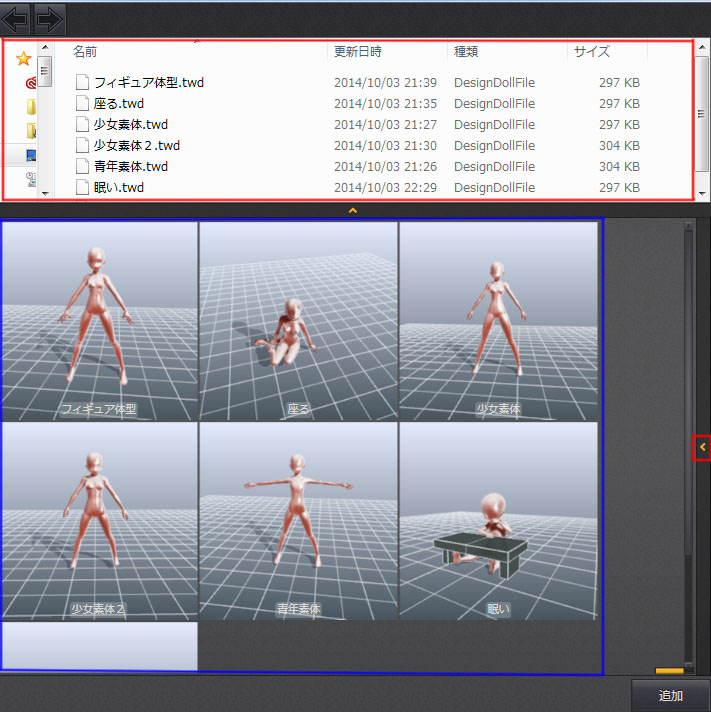Sort files by 名前 column header

click(x=86, y=52)
